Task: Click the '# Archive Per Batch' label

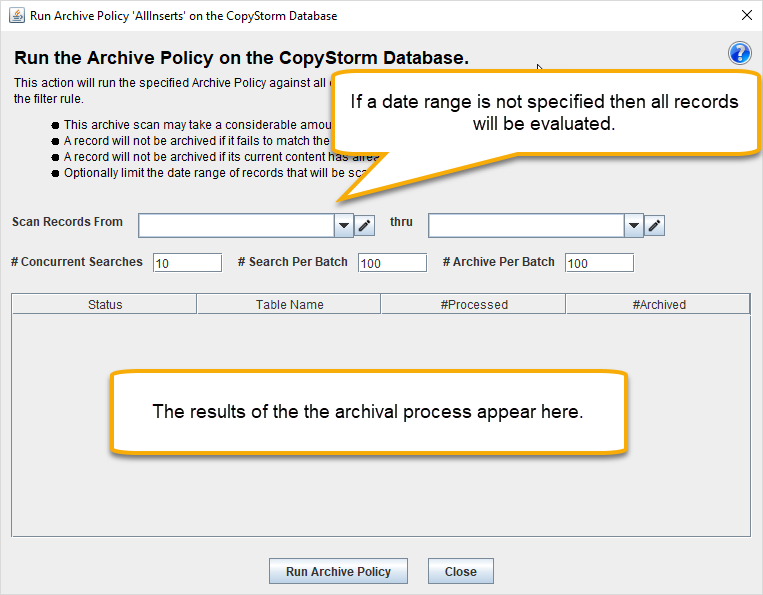Action: (498, 262)
